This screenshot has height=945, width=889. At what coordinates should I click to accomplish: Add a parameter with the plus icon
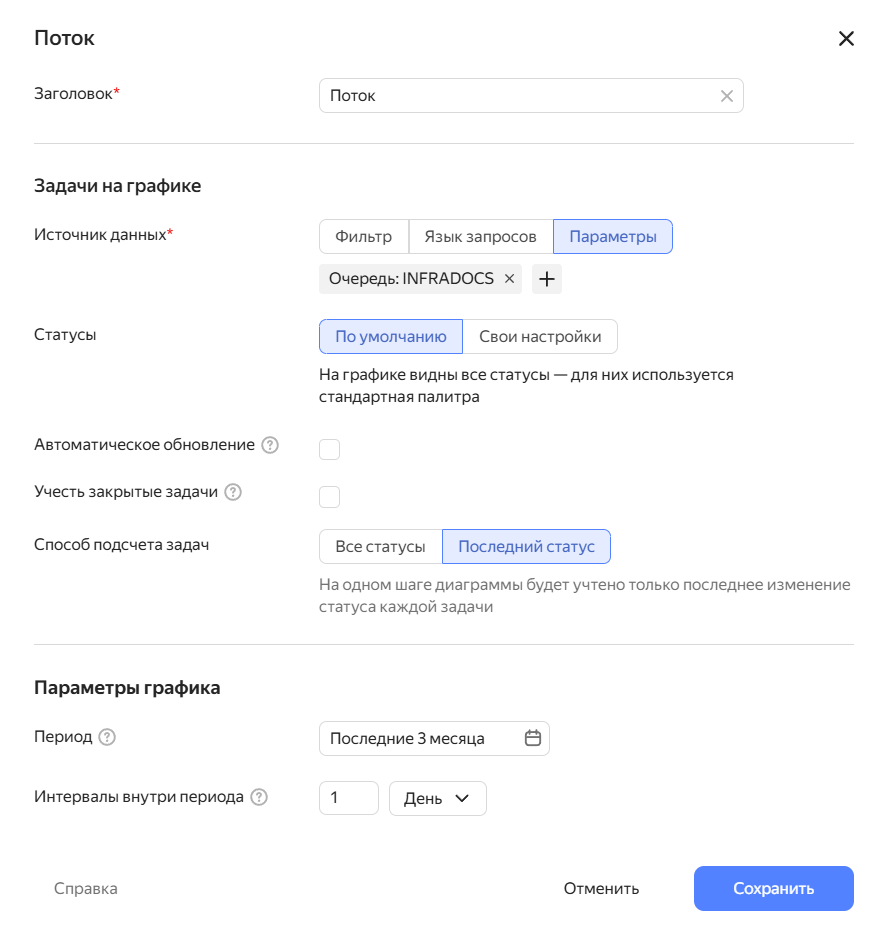(x=547, y=279)
